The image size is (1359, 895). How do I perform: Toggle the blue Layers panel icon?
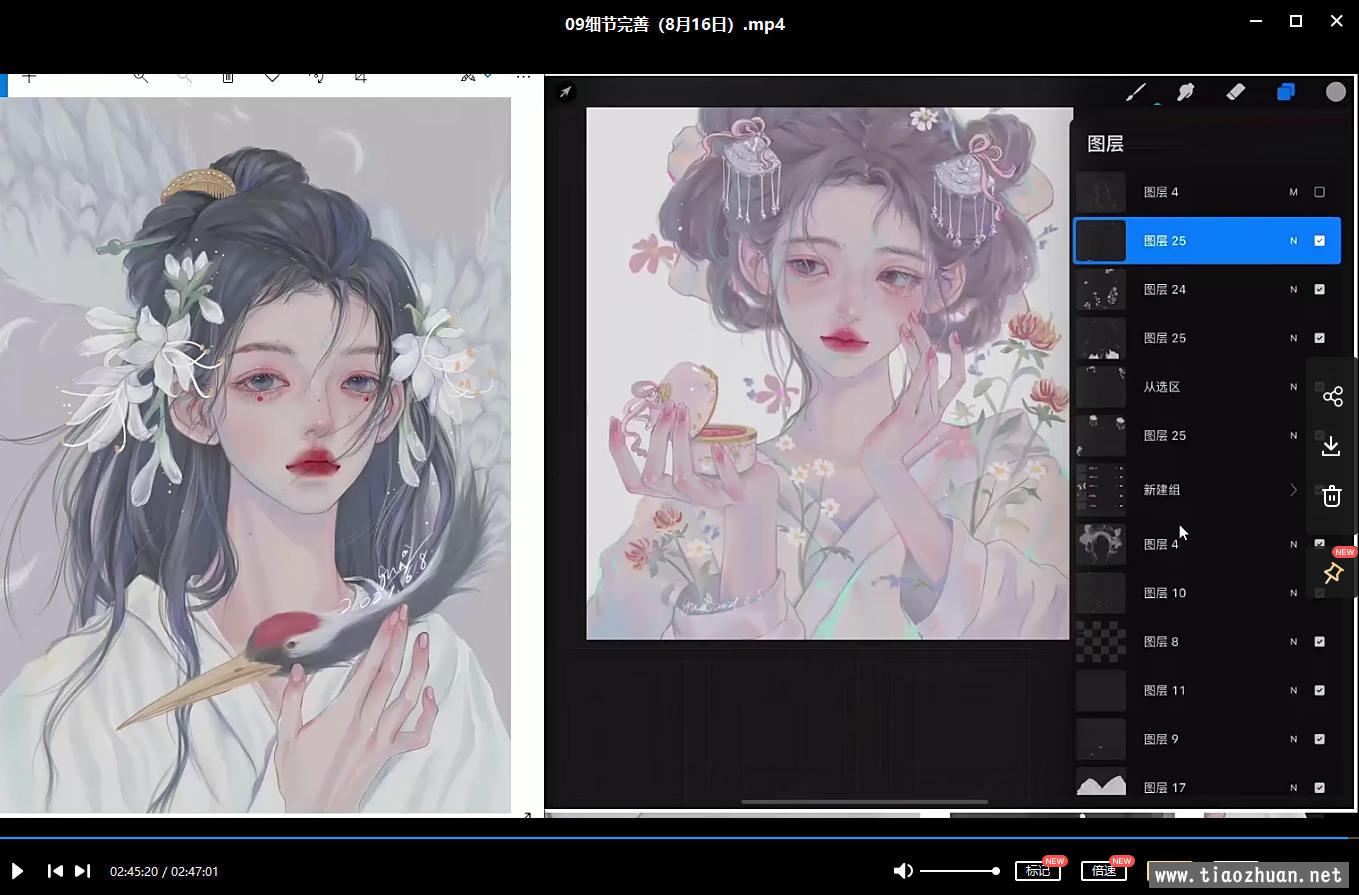[x=1286, y=92]
